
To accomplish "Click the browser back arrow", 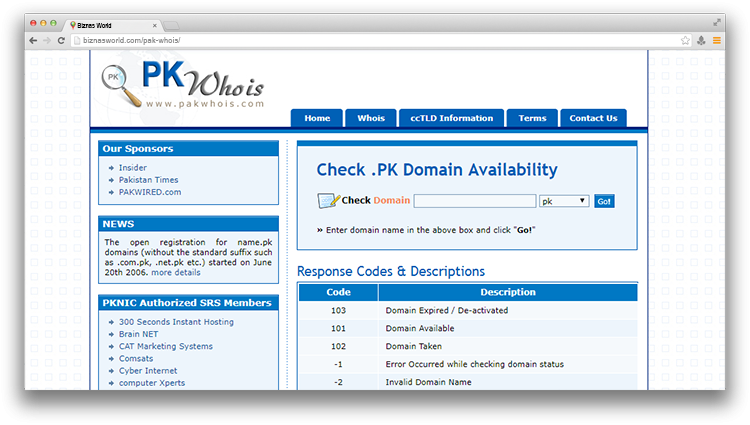I will (x=33, y=41).
